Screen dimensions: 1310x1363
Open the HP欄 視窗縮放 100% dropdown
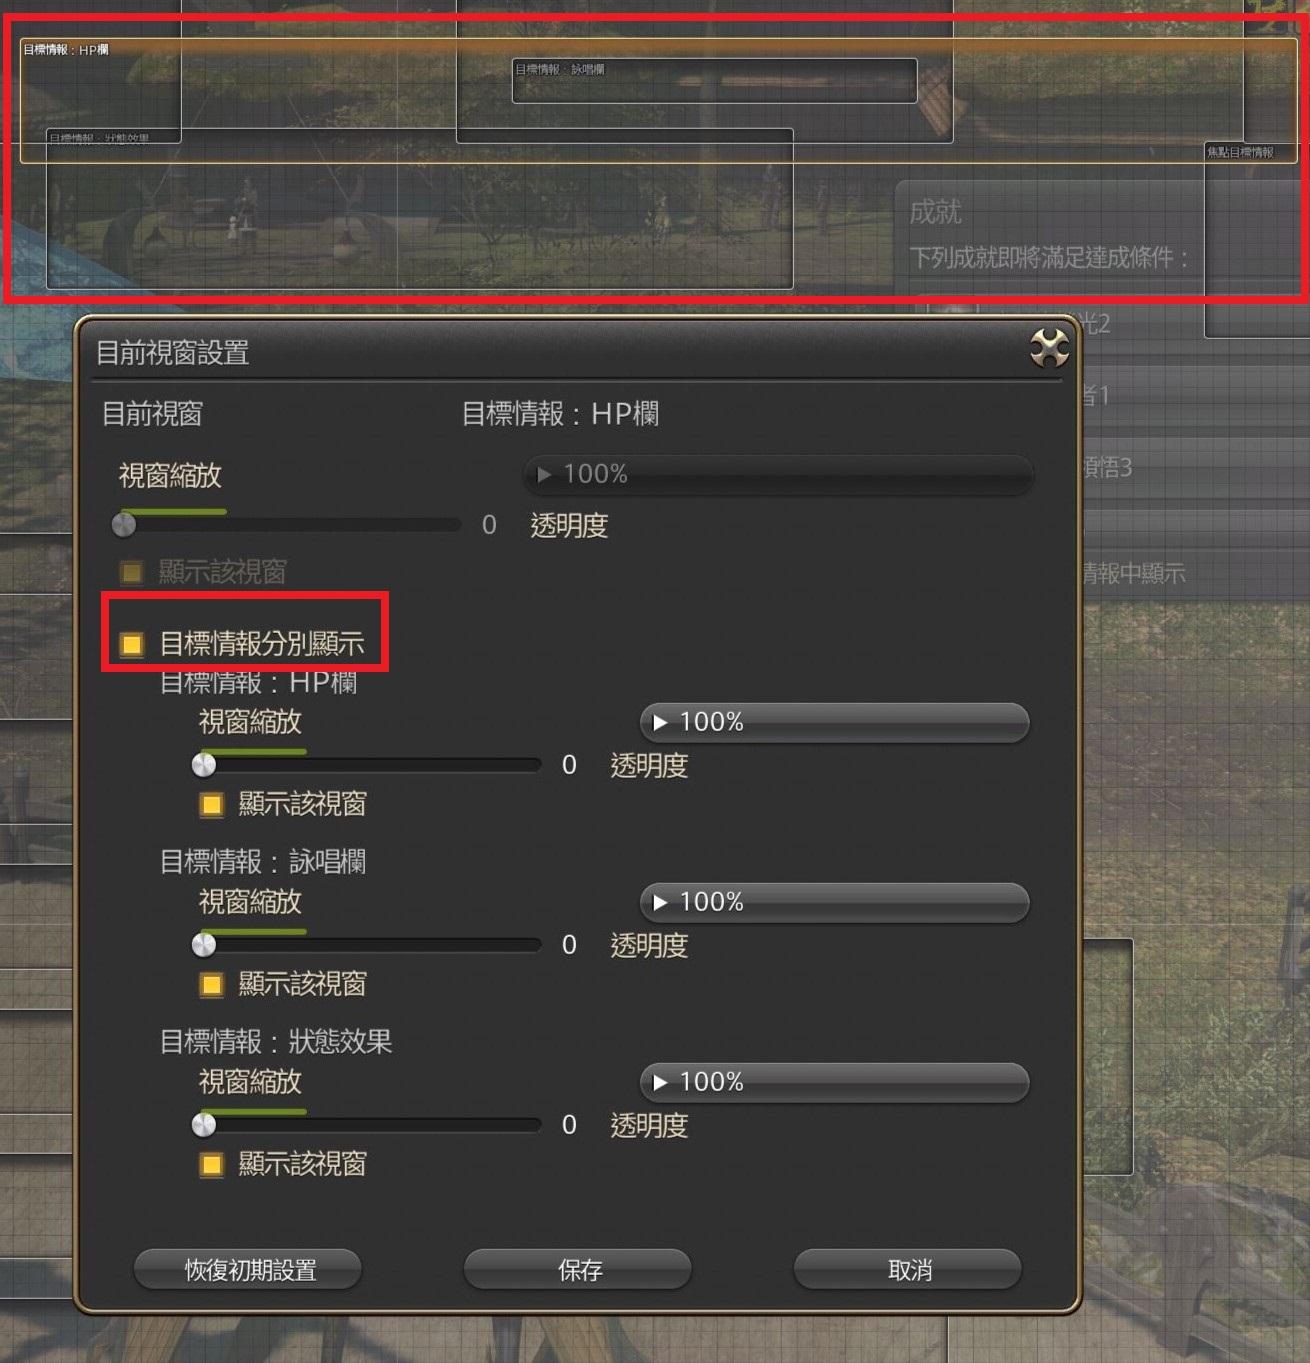pyautogui.click(x=834, y=722)
